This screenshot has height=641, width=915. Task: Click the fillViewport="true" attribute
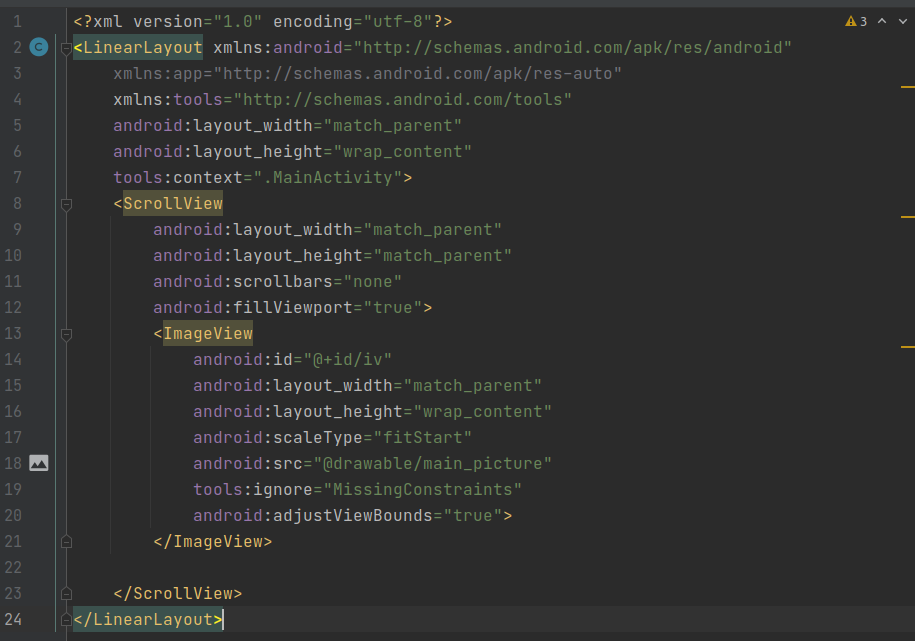click(x=288, y=308)
